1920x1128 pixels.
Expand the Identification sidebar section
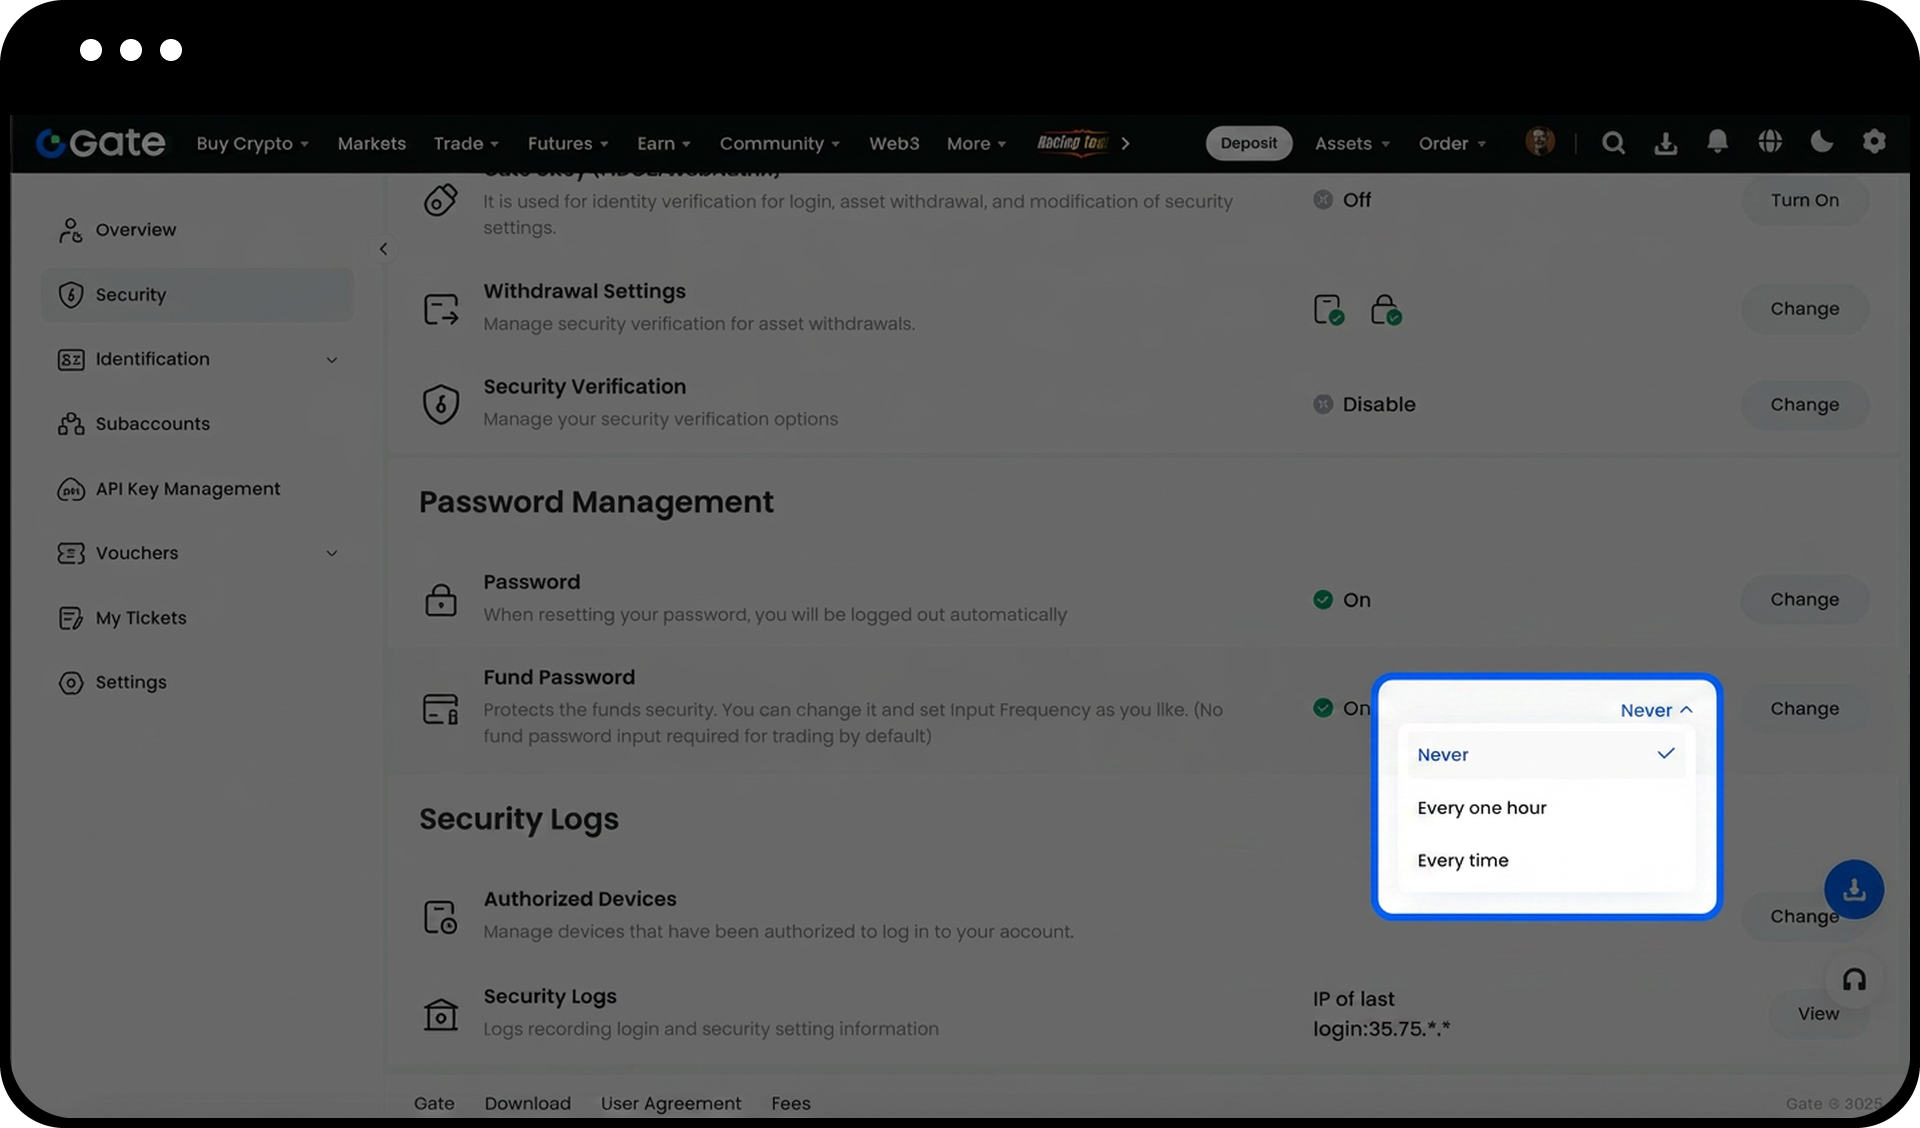pyautogui.click(x=332, y=360)
